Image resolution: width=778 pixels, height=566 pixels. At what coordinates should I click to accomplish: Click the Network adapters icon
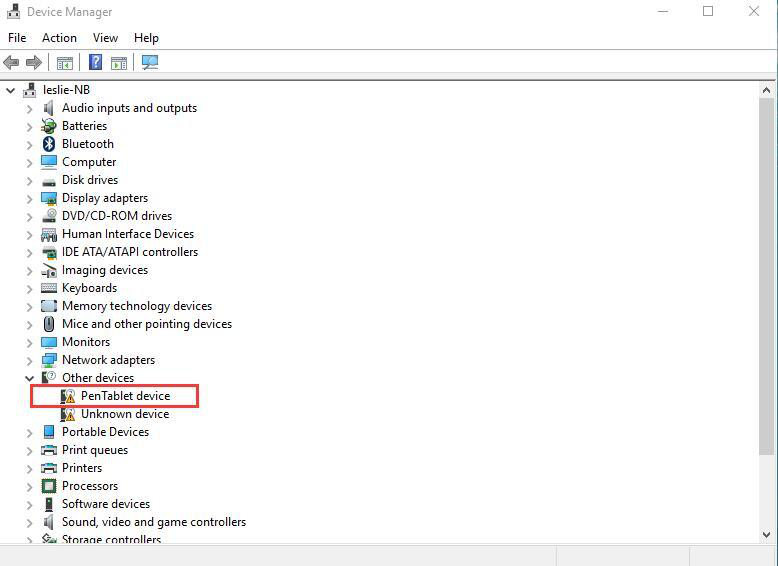49,360
